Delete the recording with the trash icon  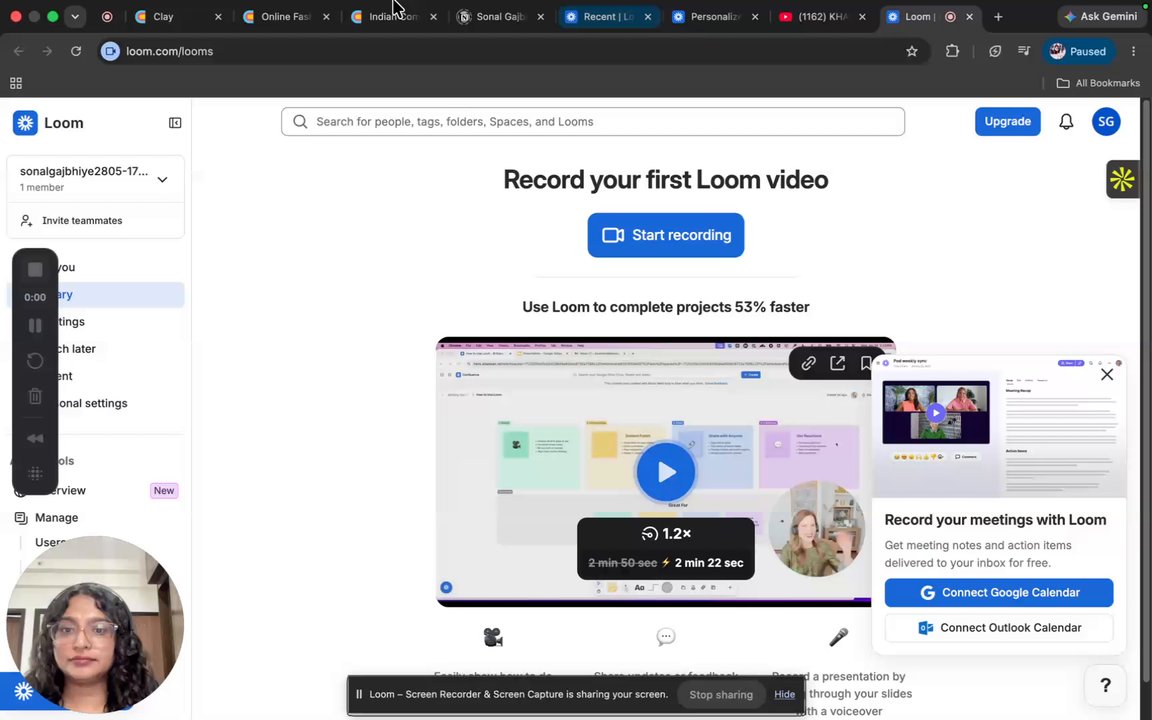pyautogui.click(x=35, y=397)
